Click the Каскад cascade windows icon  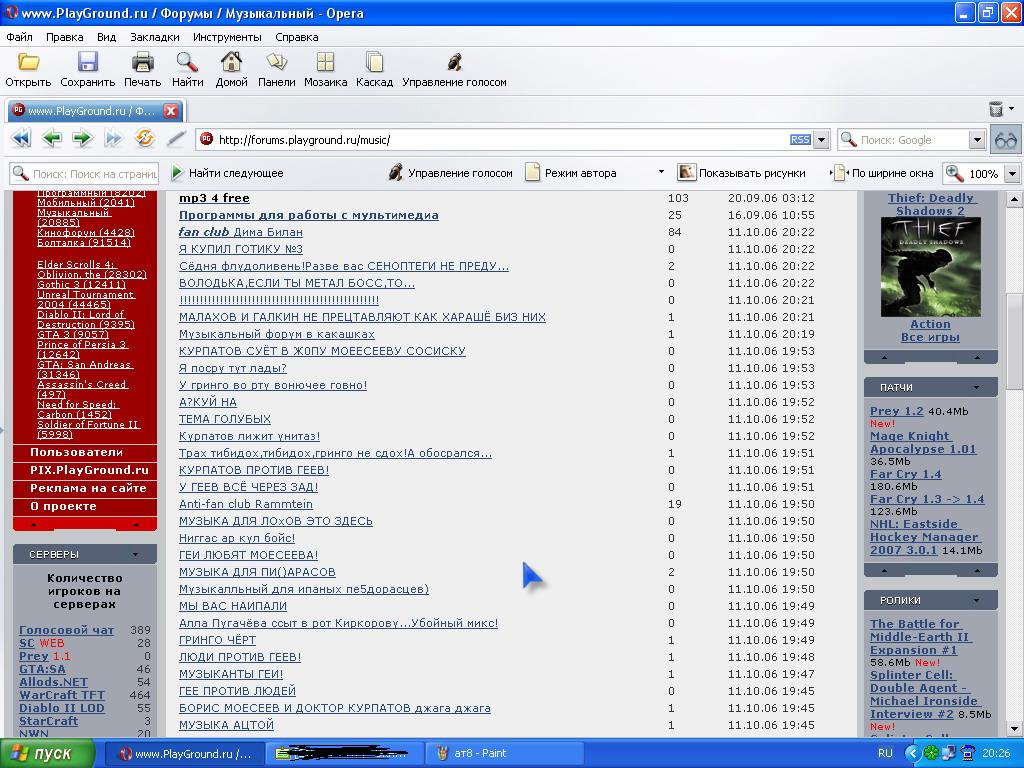tap(374, 63)
